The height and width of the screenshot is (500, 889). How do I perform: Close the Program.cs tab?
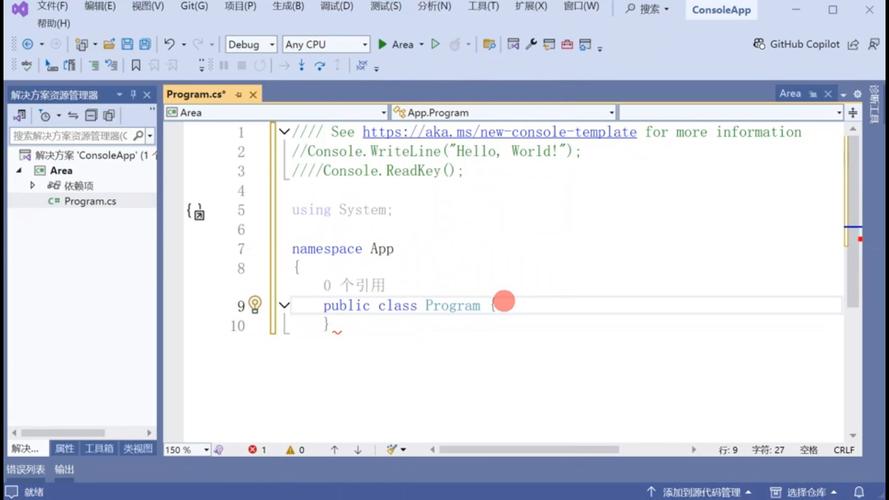[253, 95]
